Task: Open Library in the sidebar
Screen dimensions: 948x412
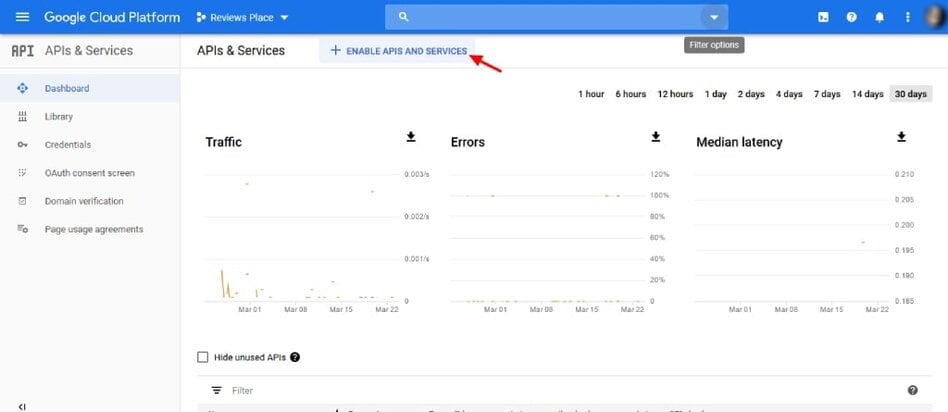Action: pos(58,117)
